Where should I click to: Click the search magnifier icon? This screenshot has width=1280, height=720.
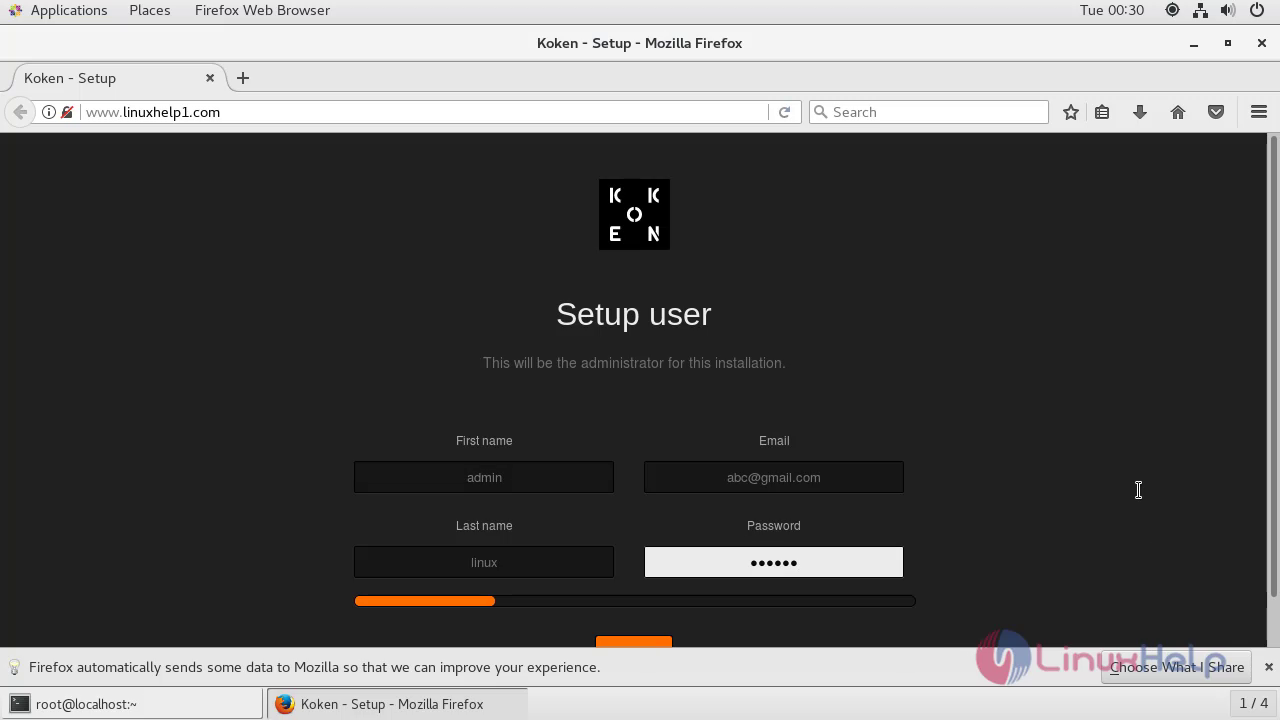tap(821, 112)
